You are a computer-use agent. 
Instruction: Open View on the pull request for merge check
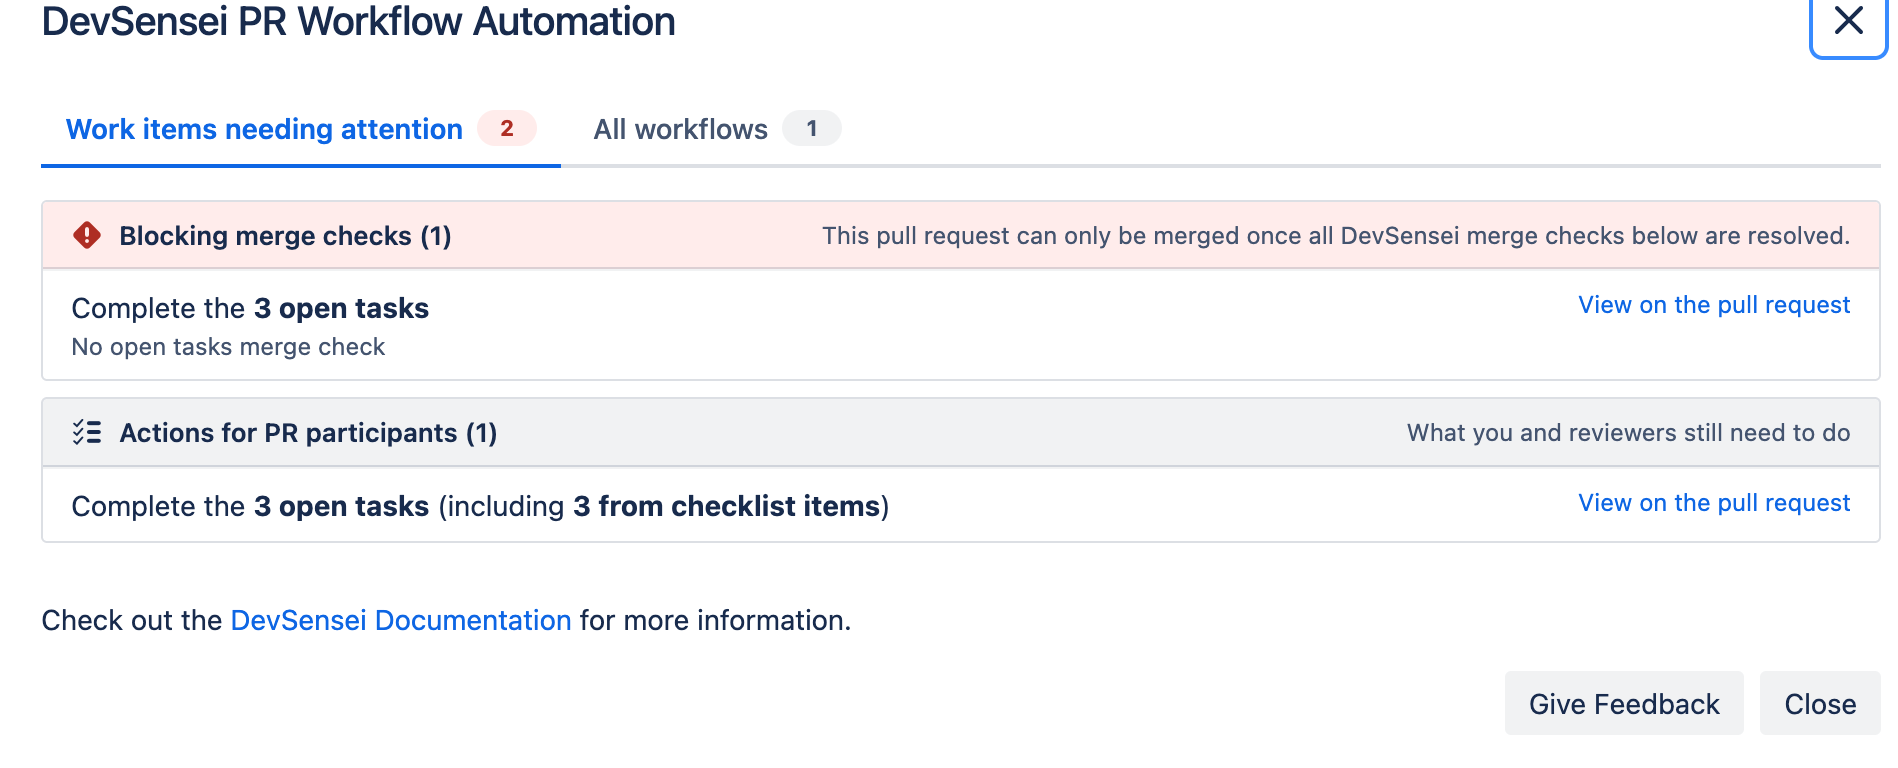pyautogui.click(x=1714, y=305)
